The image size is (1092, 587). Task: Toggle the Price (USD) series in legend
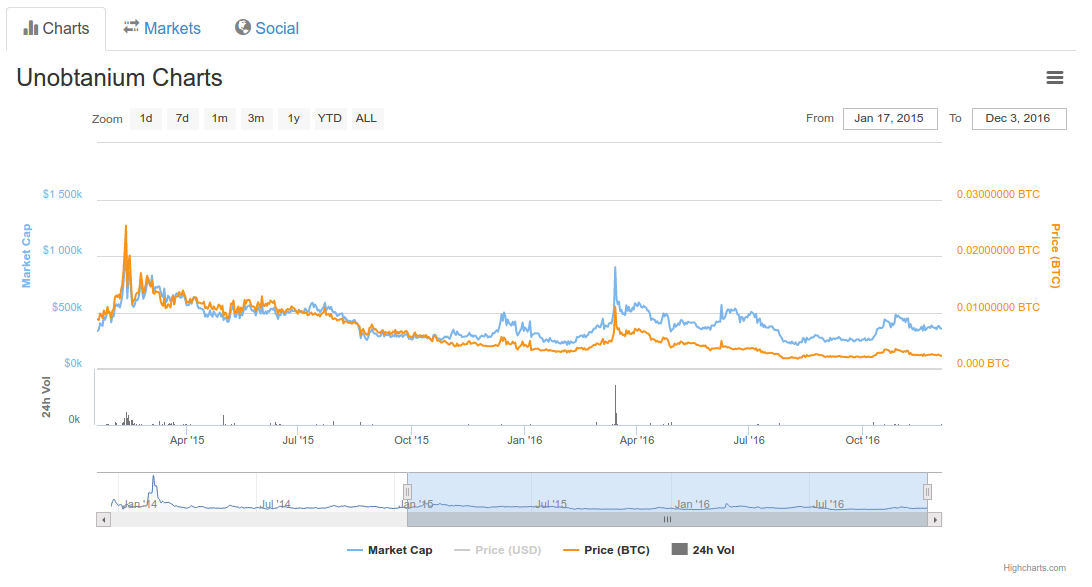pyautogui.click(x=498, y=550)
